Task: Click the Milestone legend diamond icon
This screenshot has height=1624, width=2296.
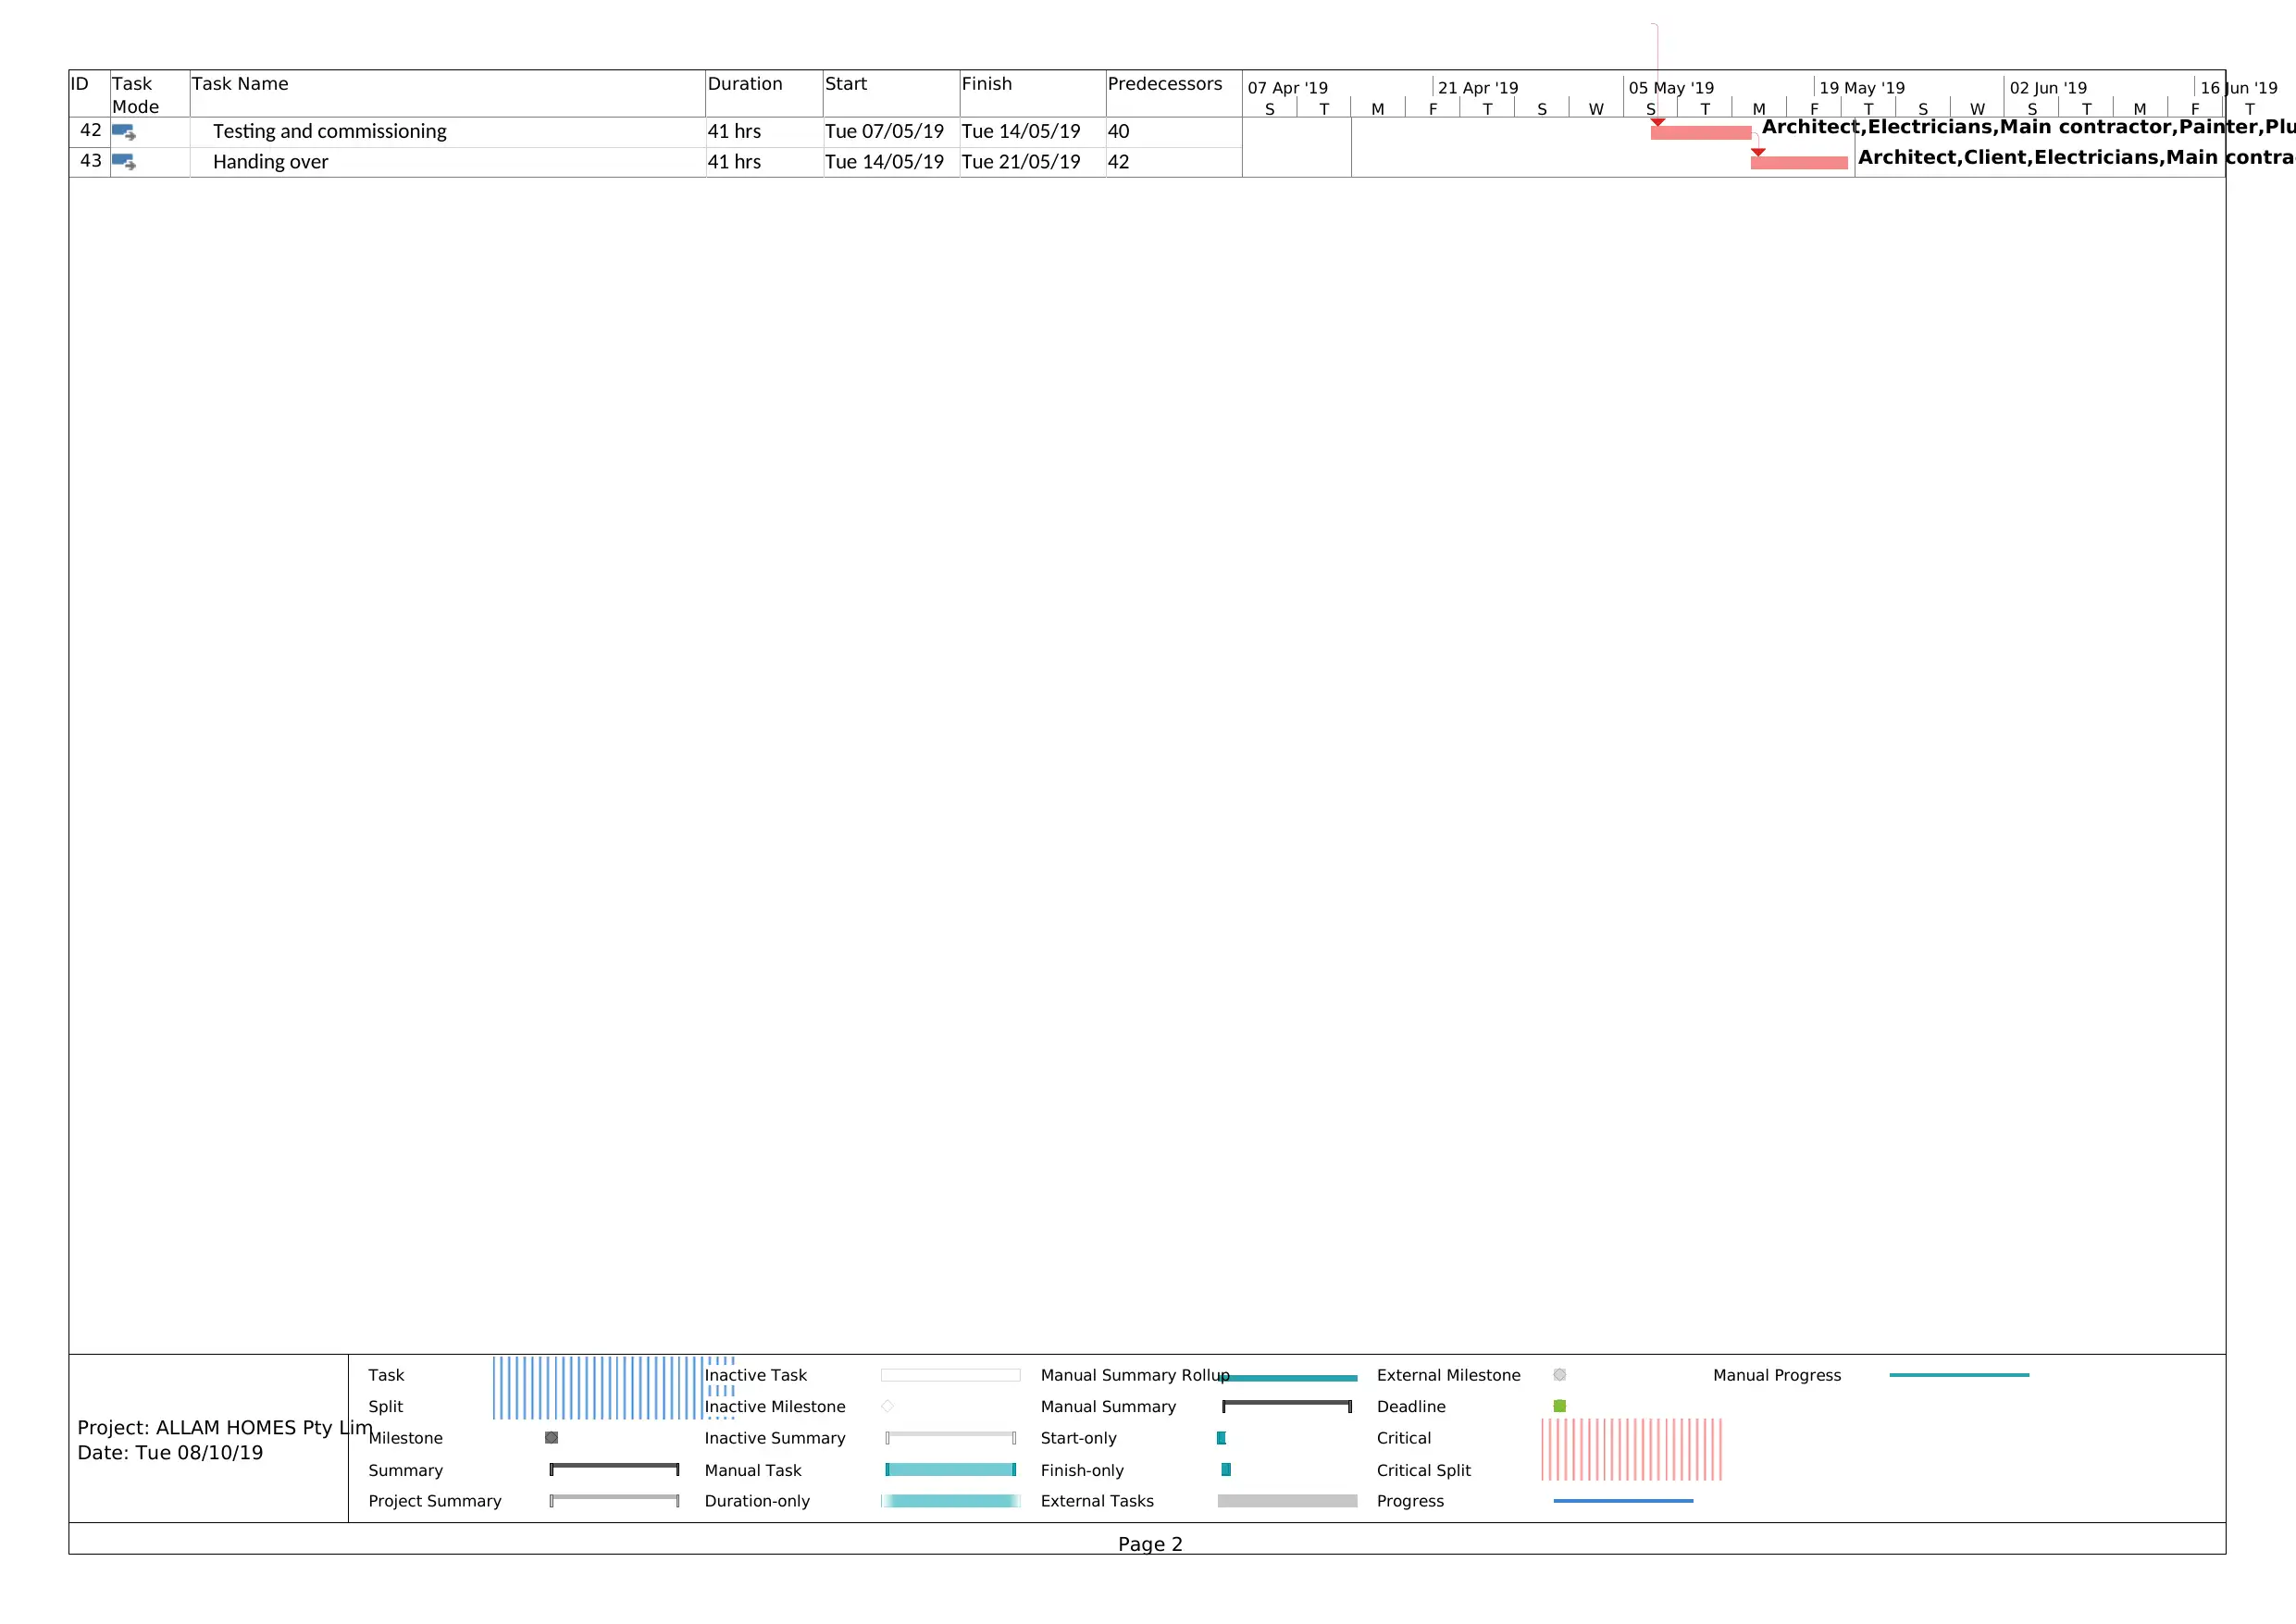Action: (x=551, y=1437)
